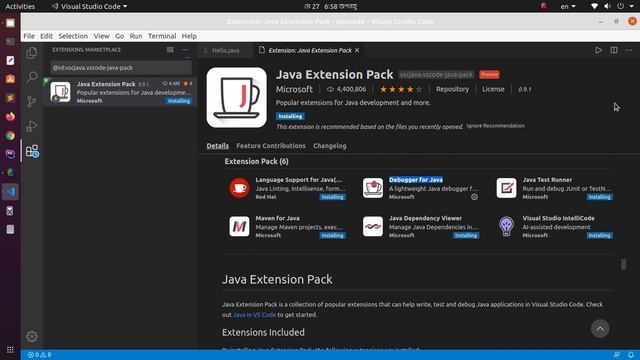Click the feedback icon in status bar
Image resolution: width=640 pixels, height=360 pixels.
(x=617, y=355)
